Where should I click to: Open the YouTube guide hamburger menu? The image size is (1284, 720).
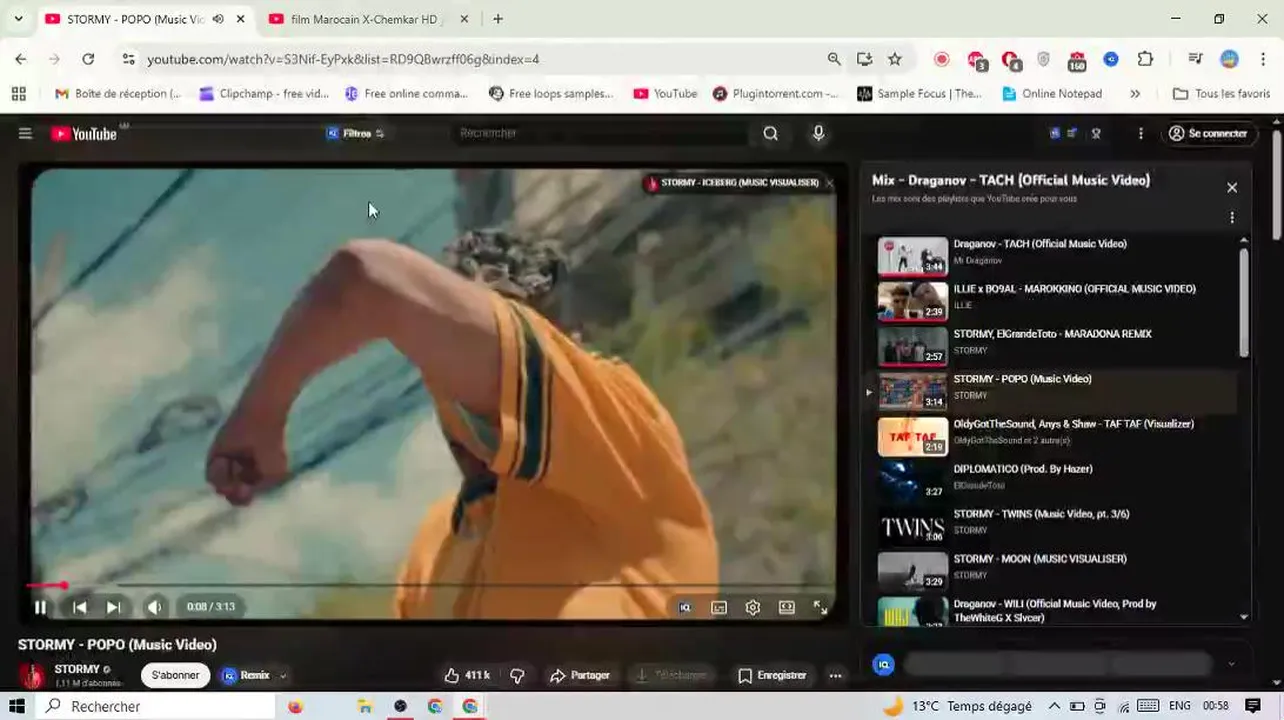tap(25, 133)
